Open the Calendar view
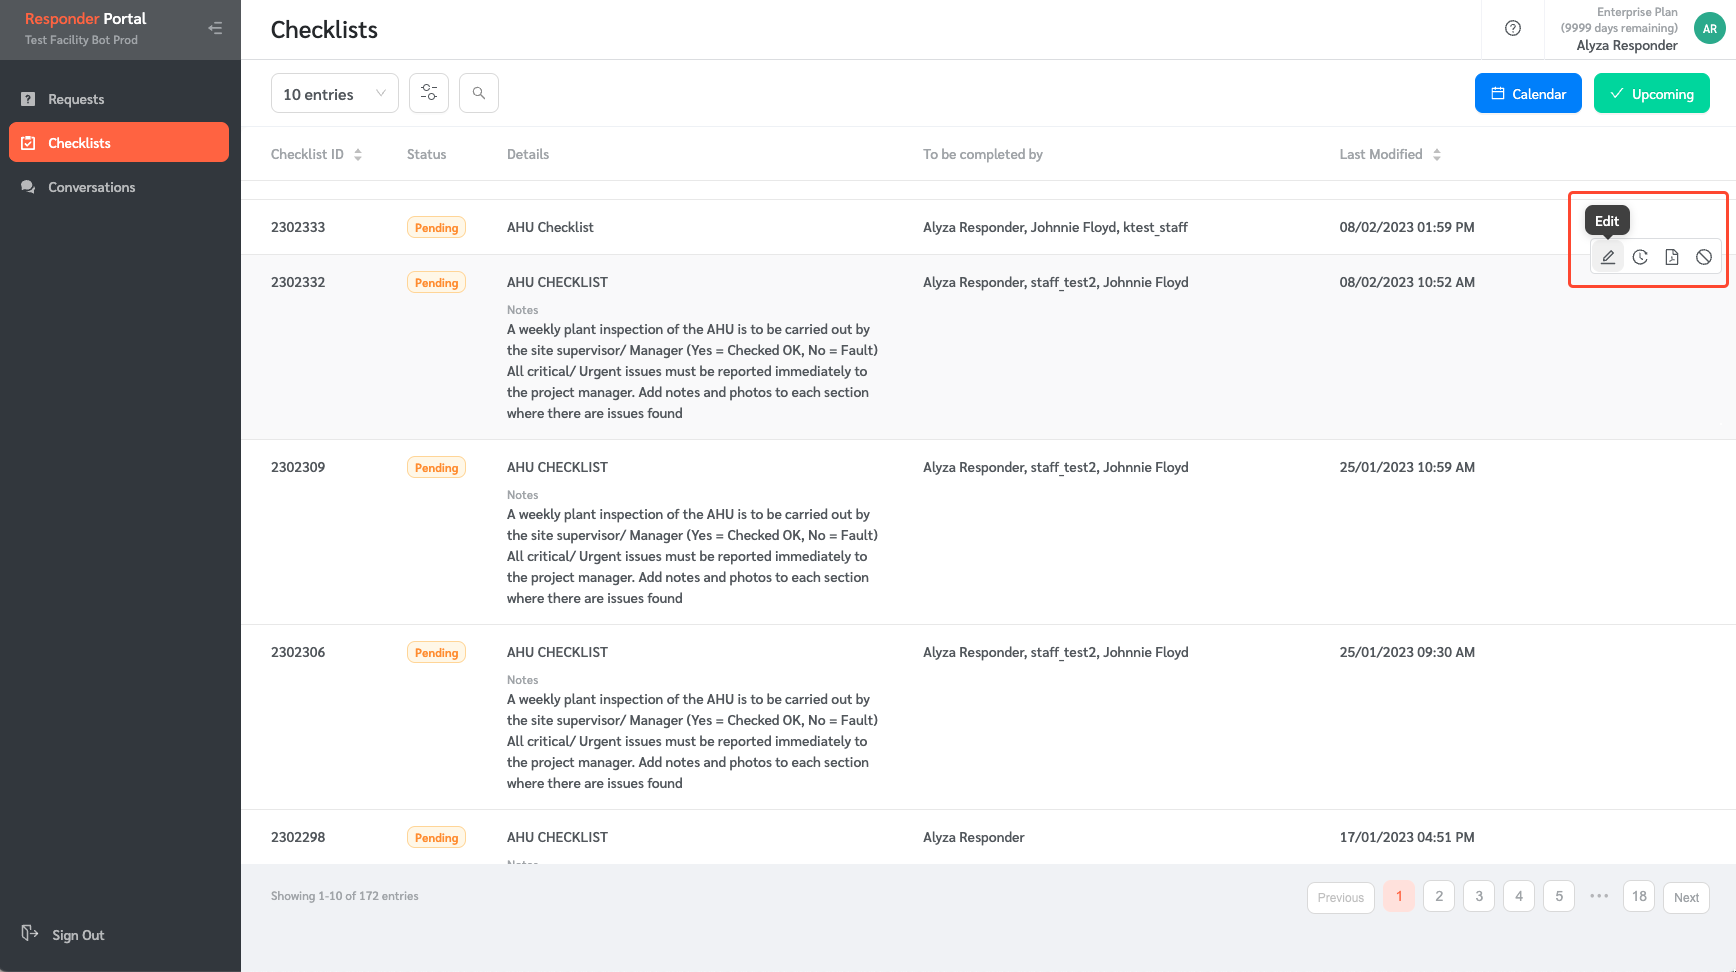 tap(1528, 92)
